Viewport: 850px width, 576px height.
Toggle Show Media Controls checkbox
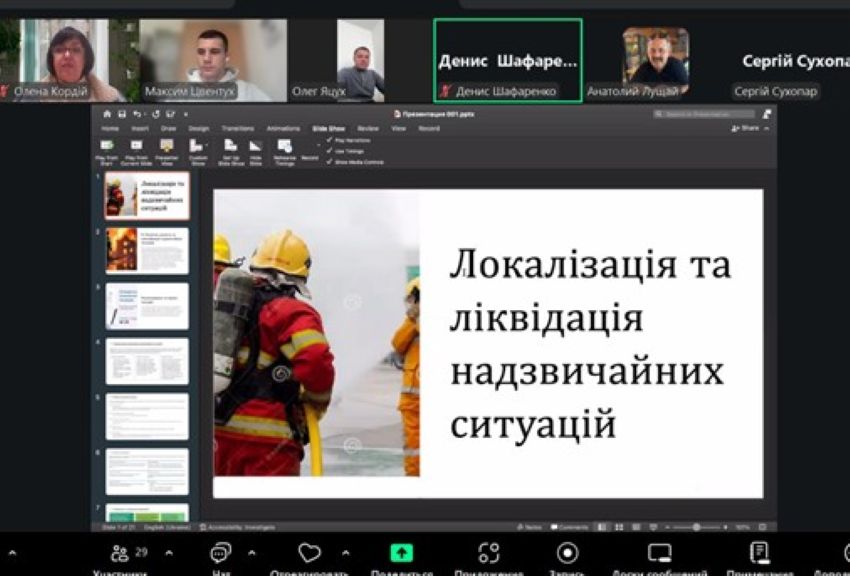330,162
